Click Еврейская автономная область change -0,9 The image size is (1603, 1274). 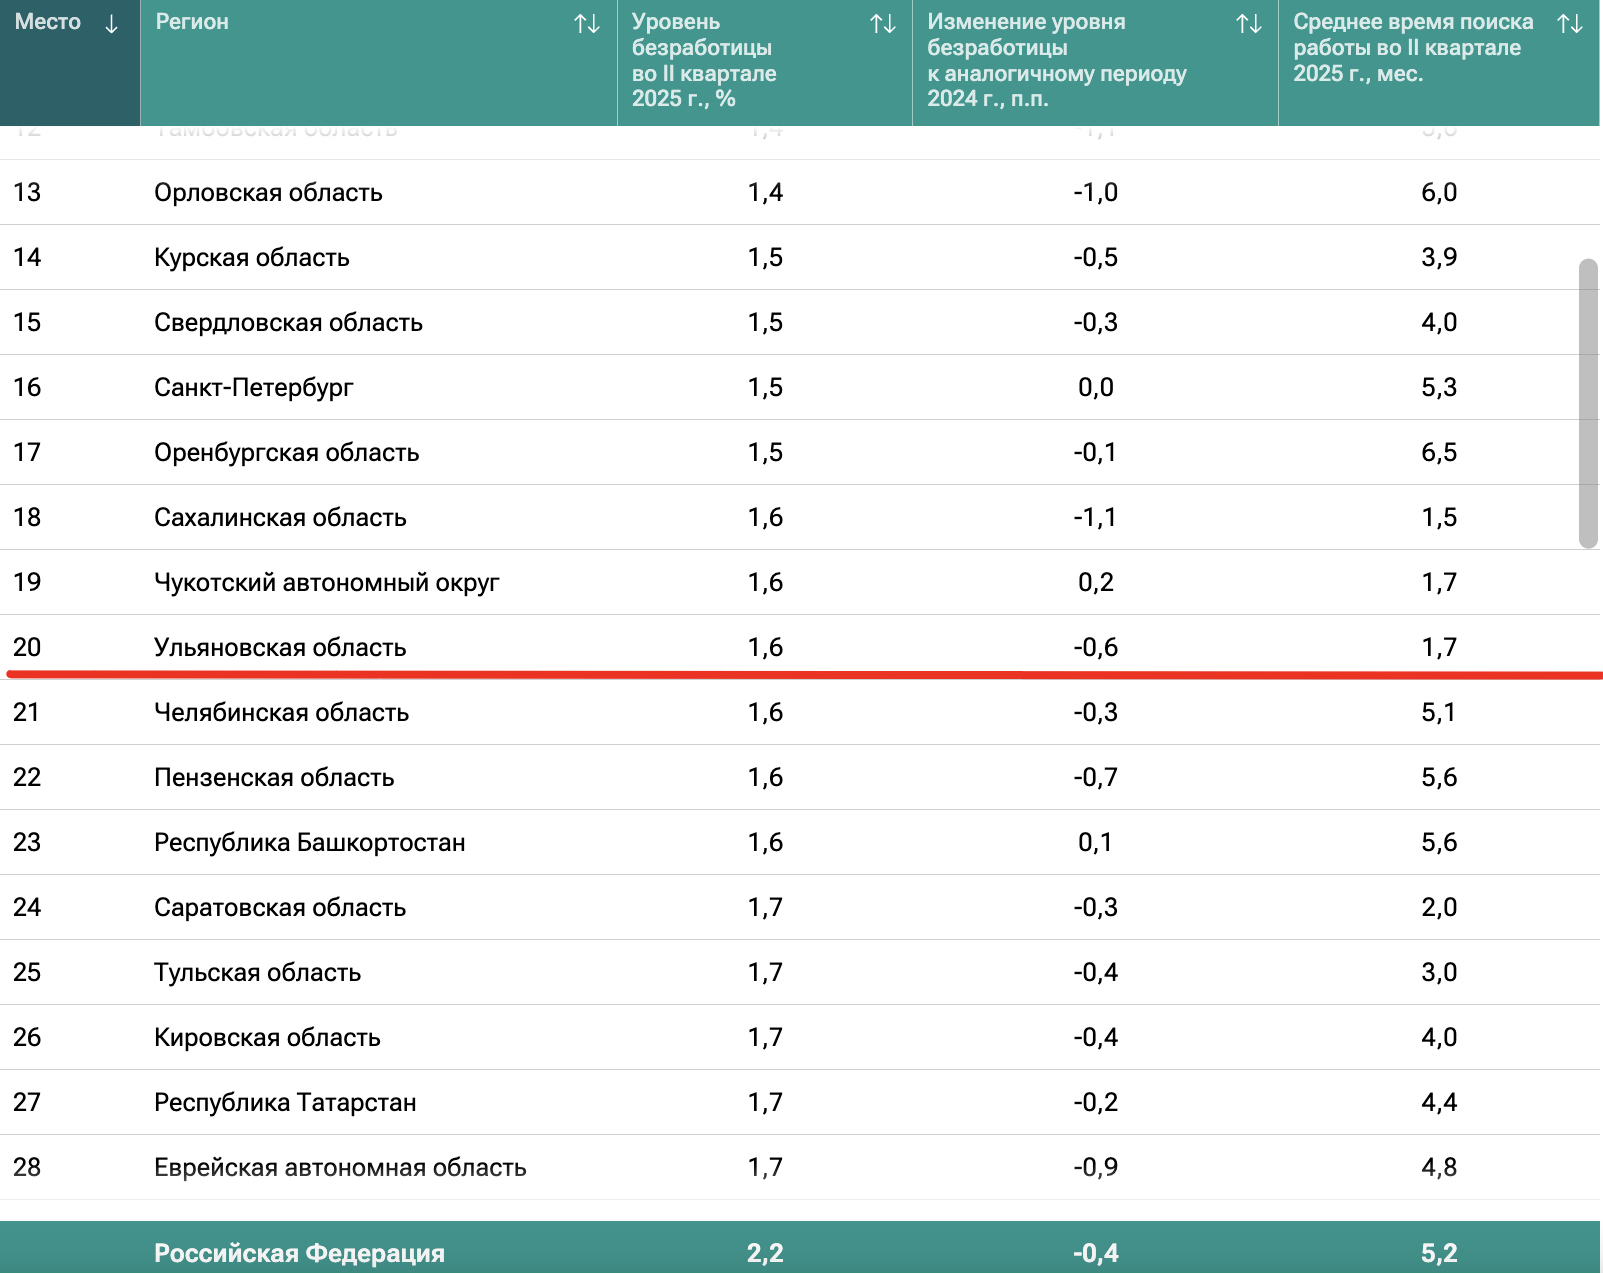click(1096, 1168)
